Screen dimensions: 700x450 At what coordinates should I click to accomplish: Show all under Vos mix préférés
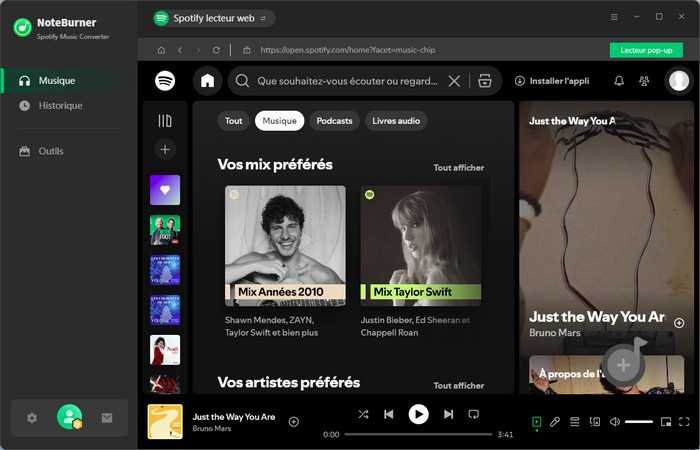[x=458, y=168]
